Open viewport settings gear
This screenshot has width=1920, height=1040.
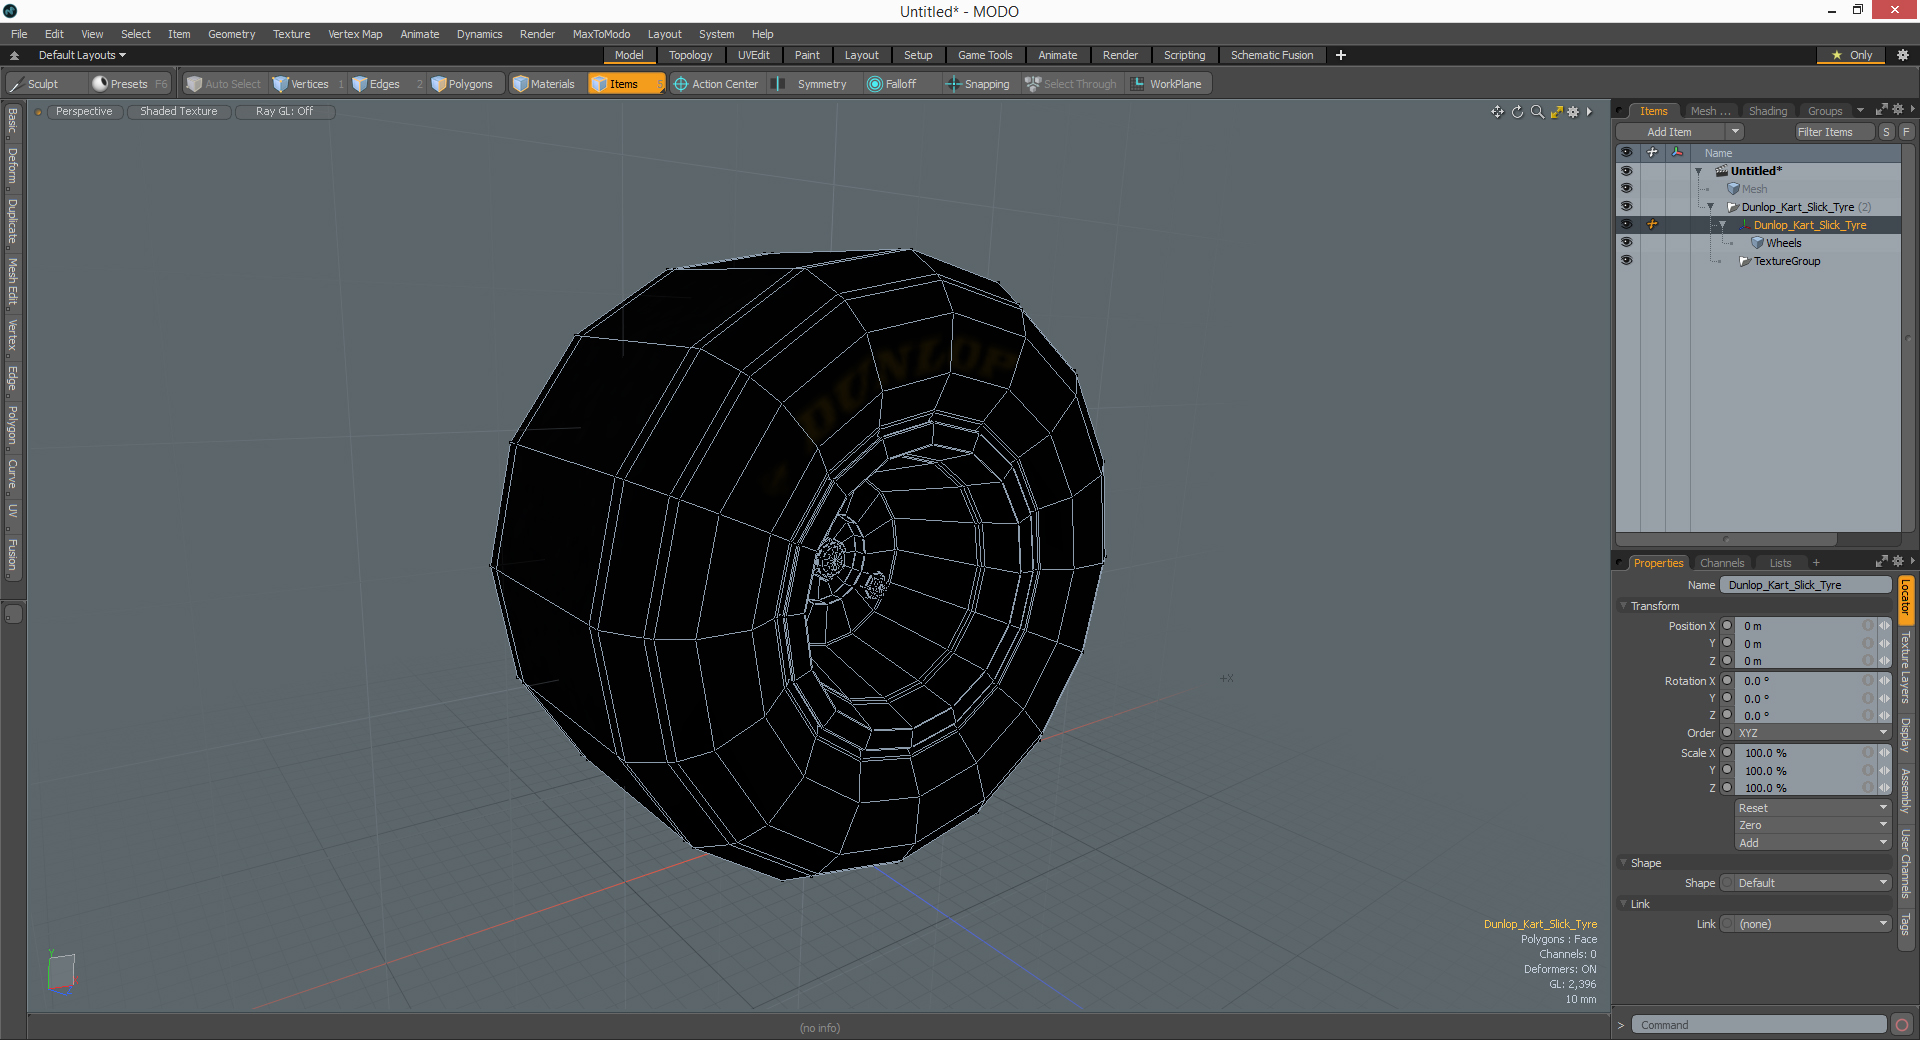[x=1573, y=112]
